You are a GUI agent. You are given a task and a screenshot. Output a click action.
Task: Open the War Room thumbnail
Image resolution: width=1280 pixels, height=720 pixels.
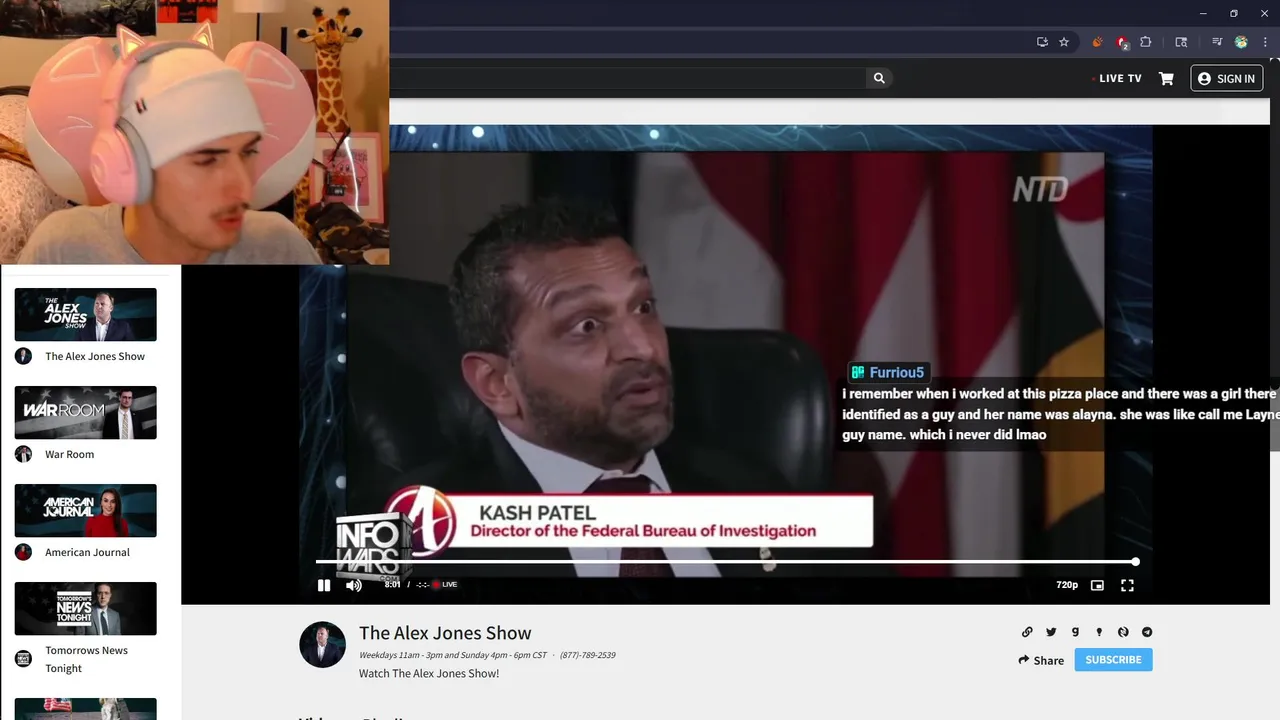(x=85, y=412)
